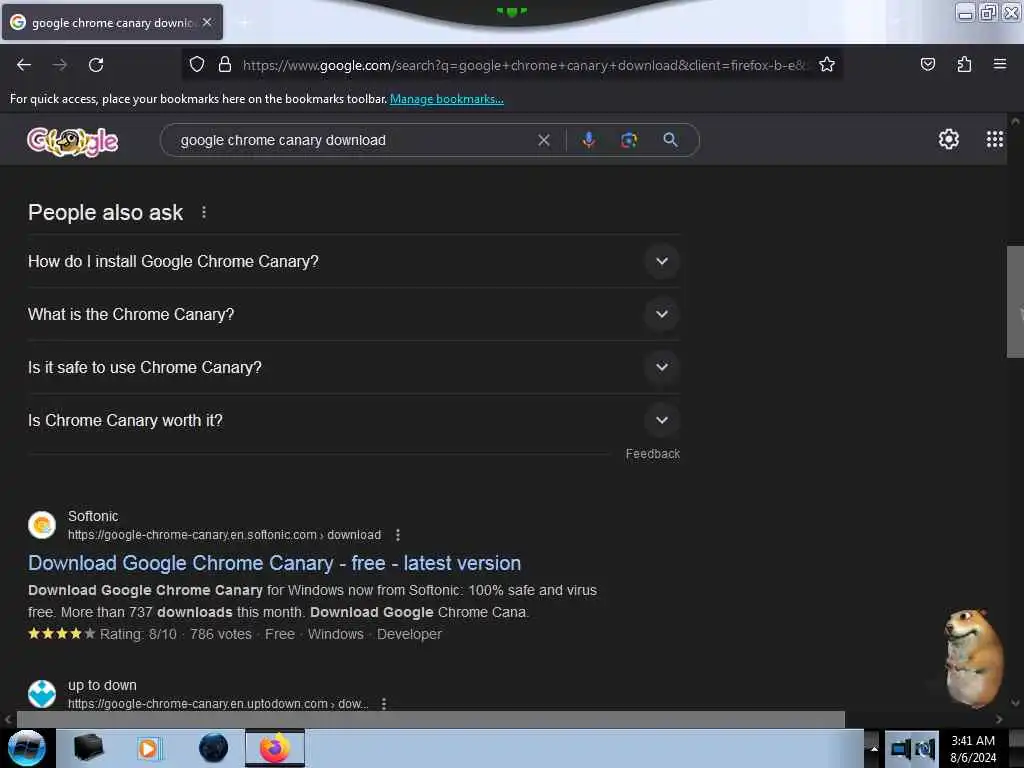The width and height of the screenshot is (1024, 768).
Task: Click the "Rating: 8/10" text
Action: tap(138, 634)
